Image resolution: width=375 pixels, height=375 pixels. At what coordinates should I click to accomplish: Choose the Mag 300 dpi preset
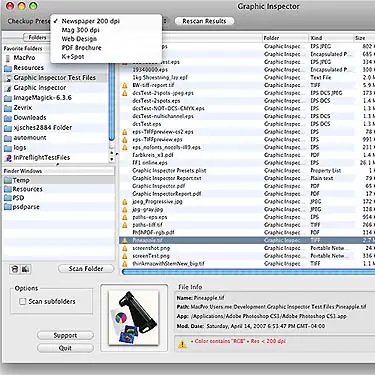(x=106, y=30)
